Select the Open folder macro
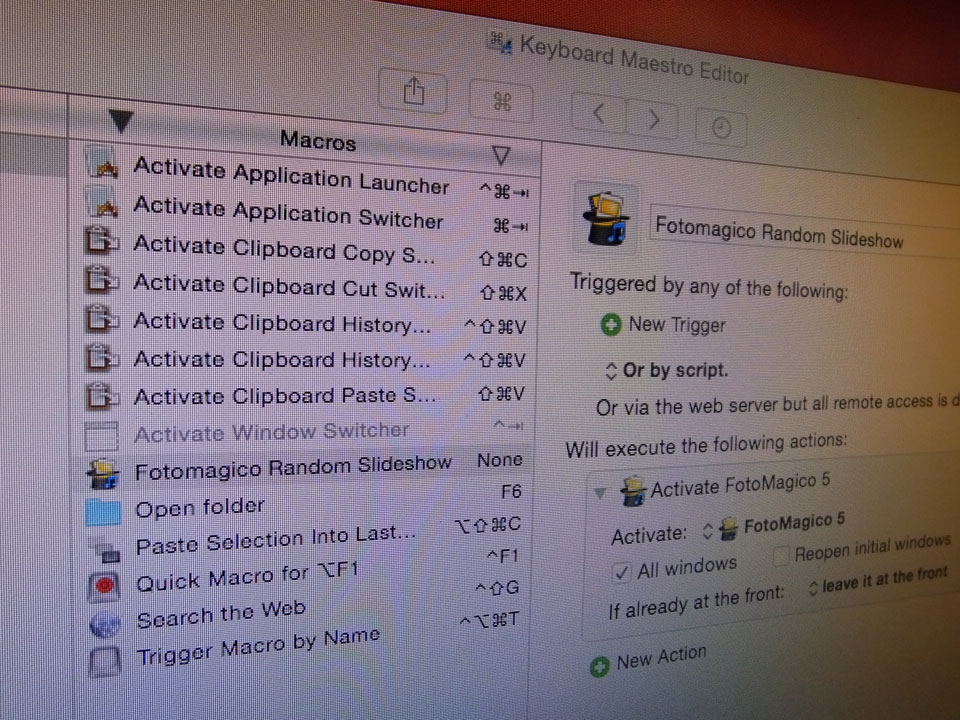 click(x=200, y=507)
